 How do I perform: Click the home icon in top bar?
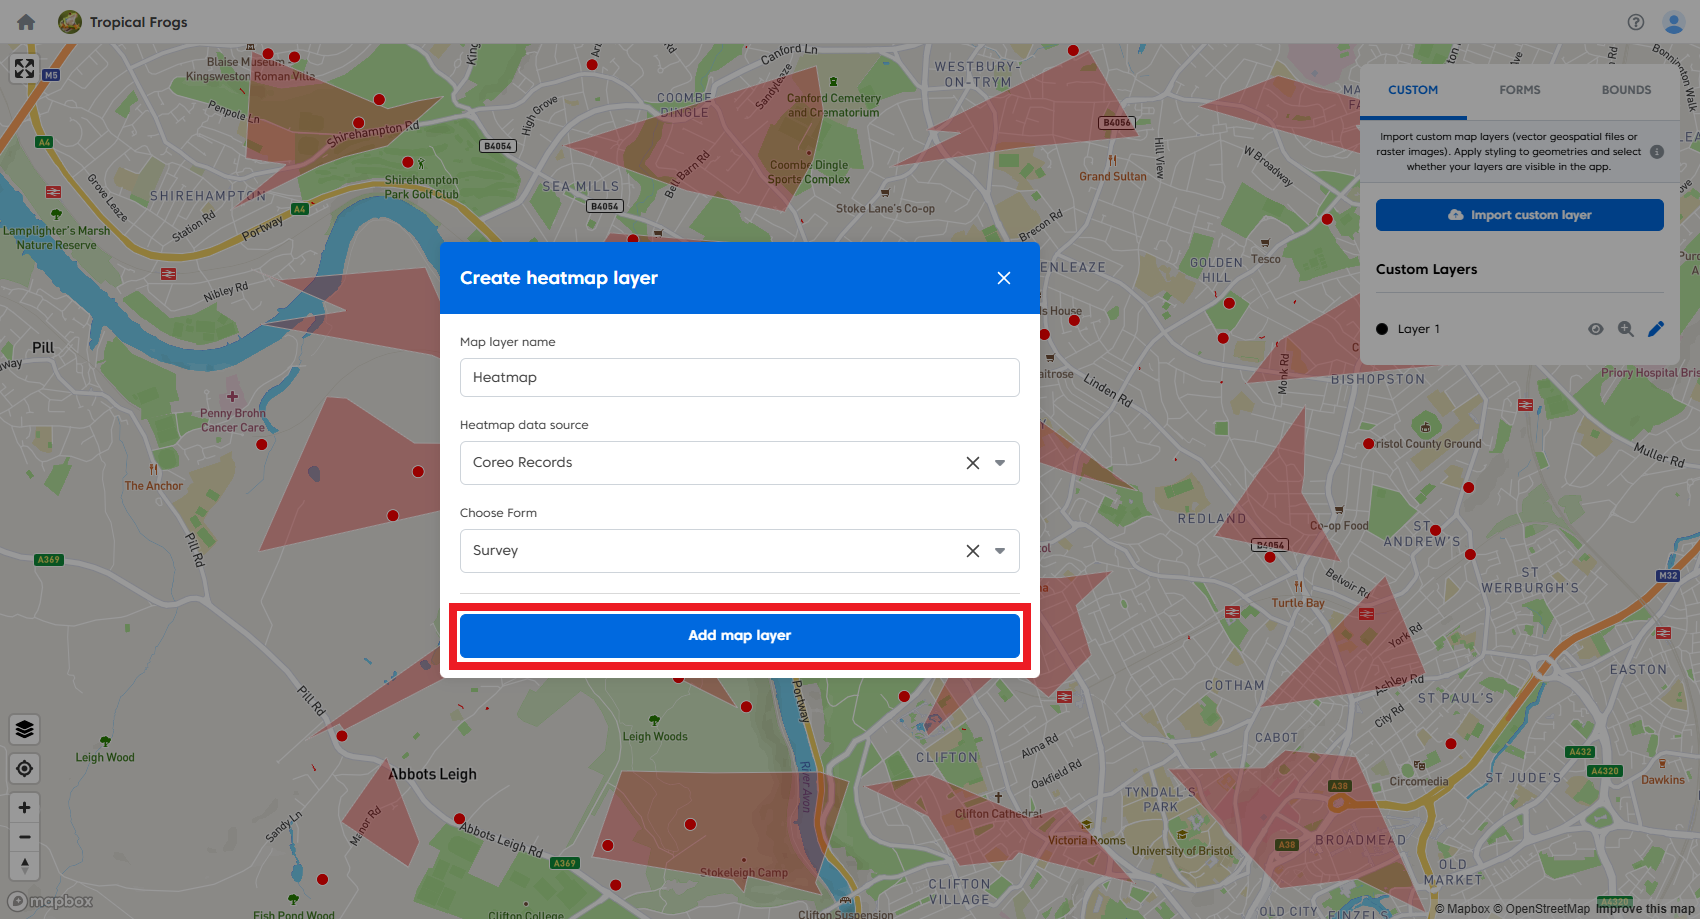coord(26,22)
